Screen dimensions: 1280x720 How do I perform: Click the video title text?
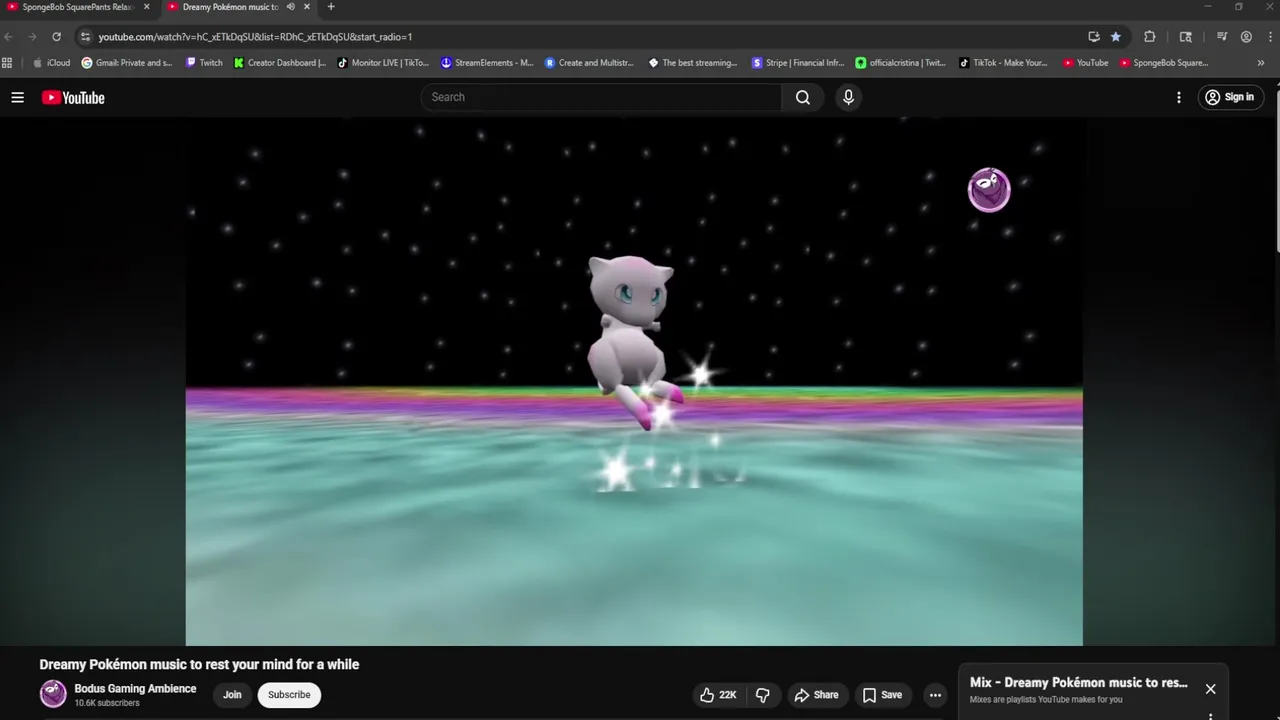pyautogui.click(x=199, y=665)
